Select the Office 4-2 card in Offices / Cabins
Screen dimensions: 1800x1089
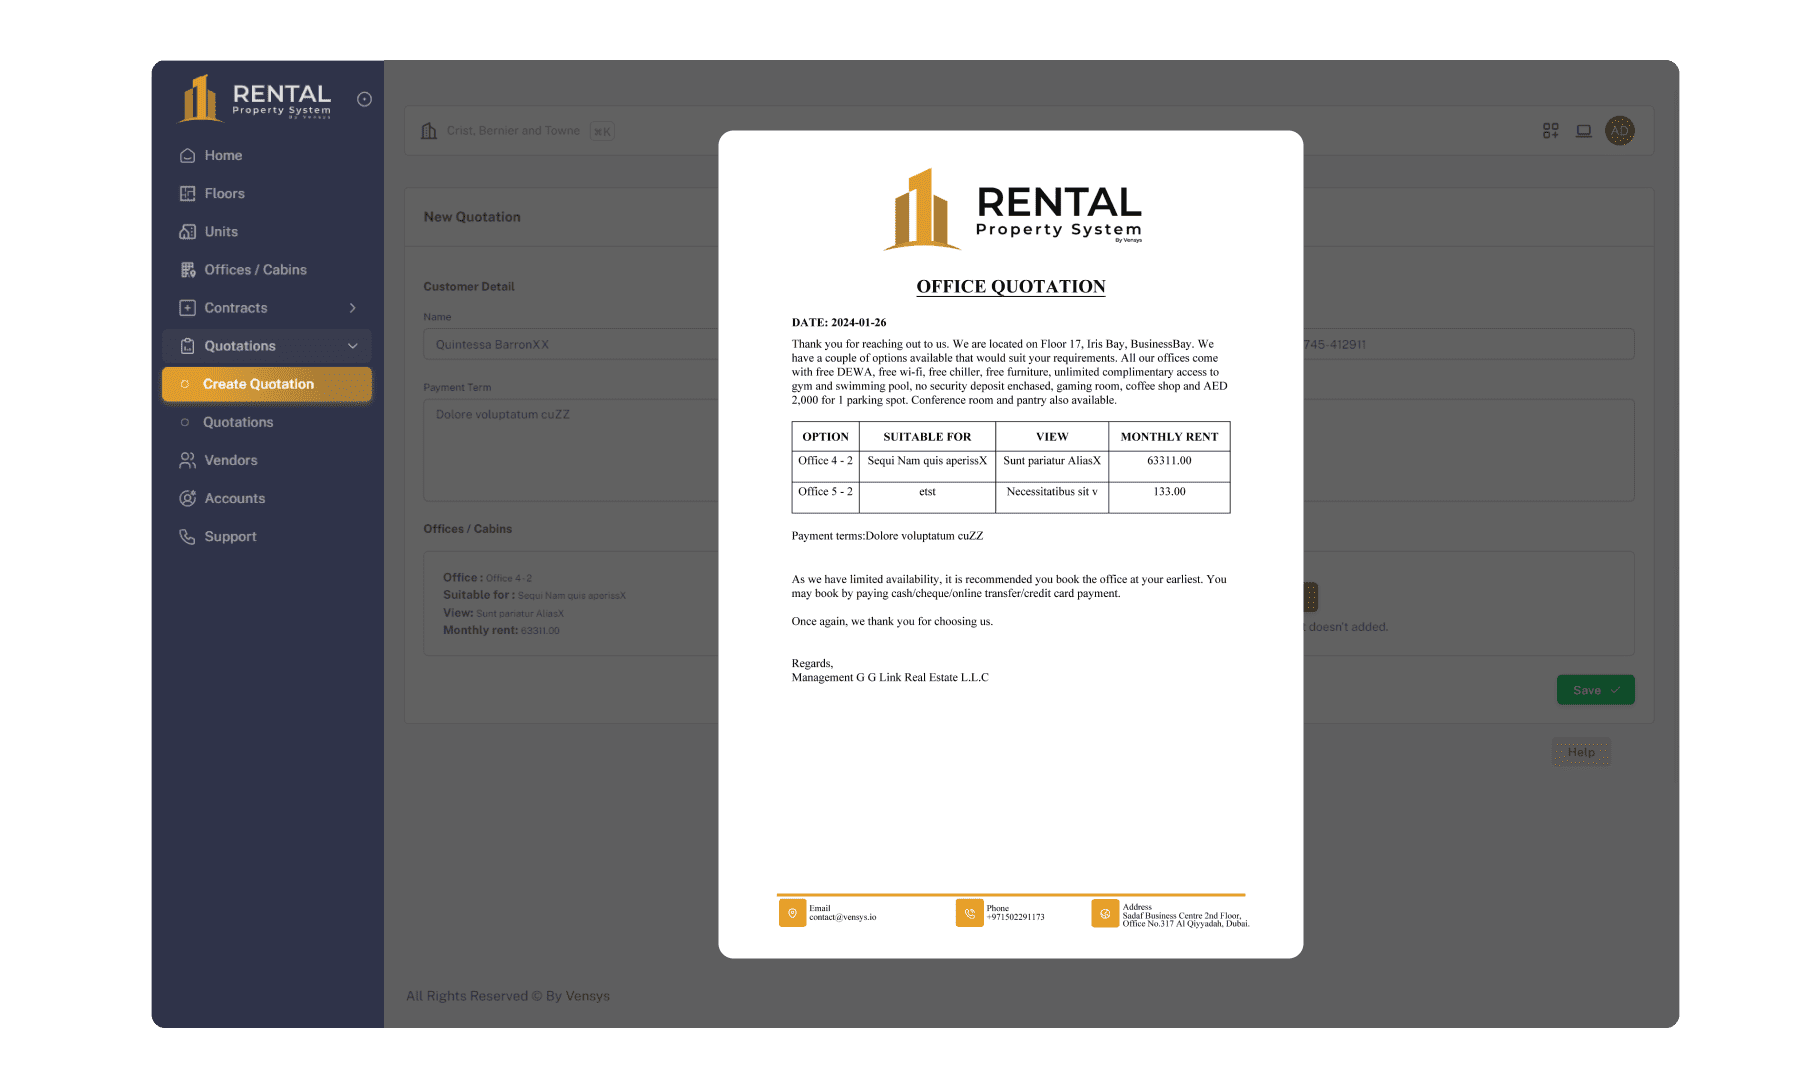point(570,604)
